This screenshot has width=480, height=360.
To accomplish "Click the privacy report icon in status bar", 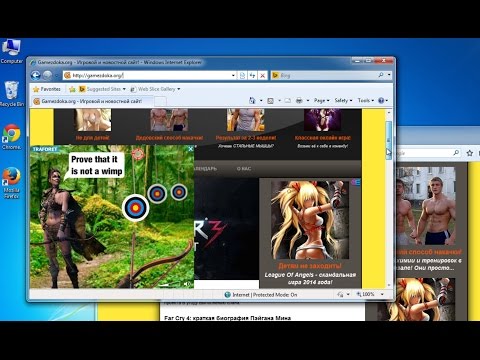I will [x=340, y=294].
